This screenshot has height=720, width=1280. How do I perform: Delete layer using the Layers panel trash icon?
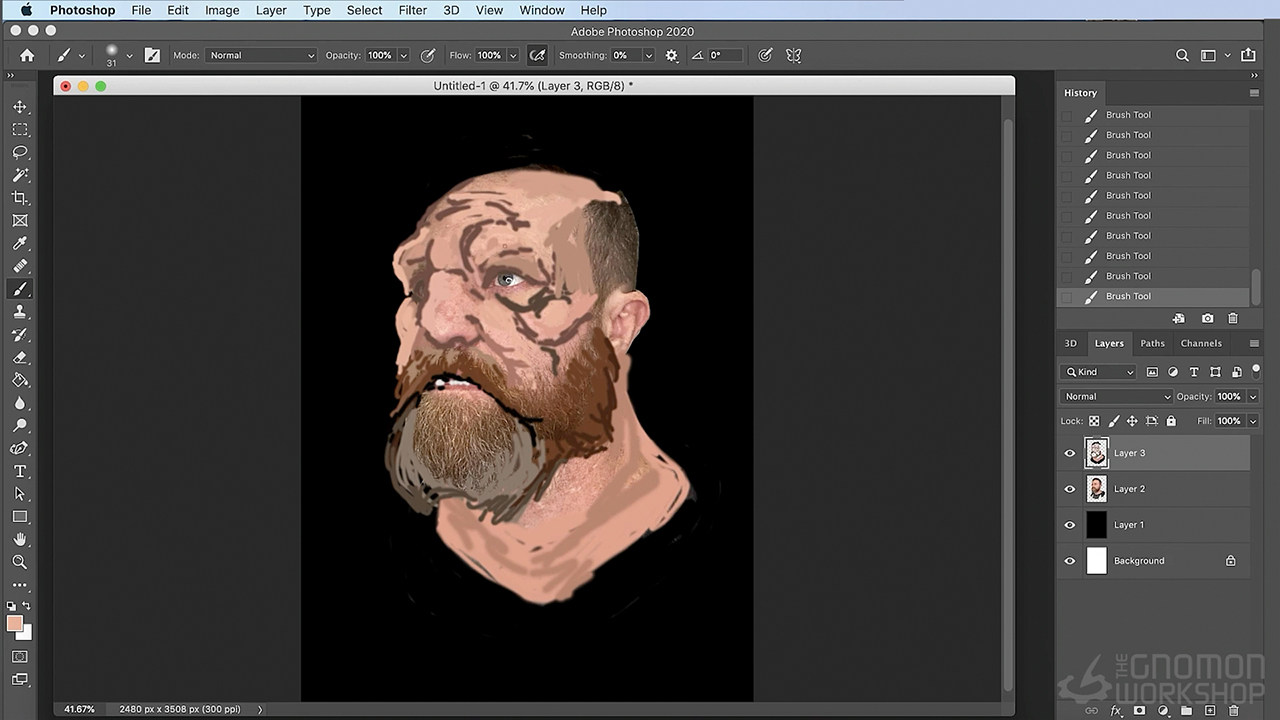(x=1233, y=711)
